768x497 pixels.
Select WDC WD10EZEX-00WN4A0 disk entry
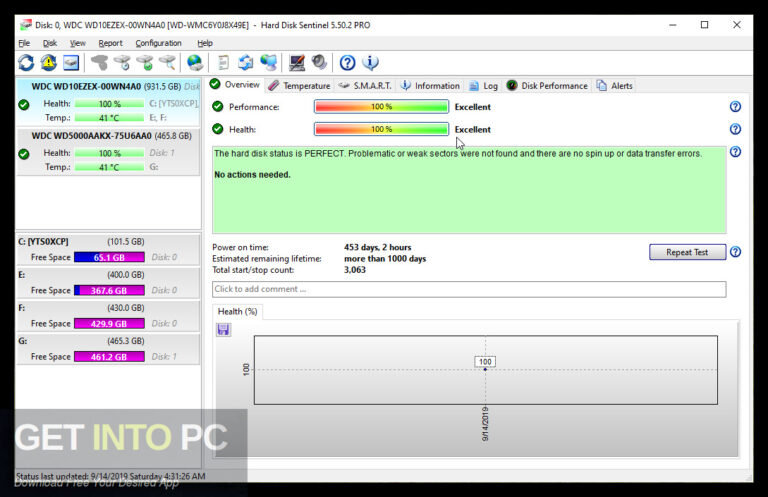point(109,101)
